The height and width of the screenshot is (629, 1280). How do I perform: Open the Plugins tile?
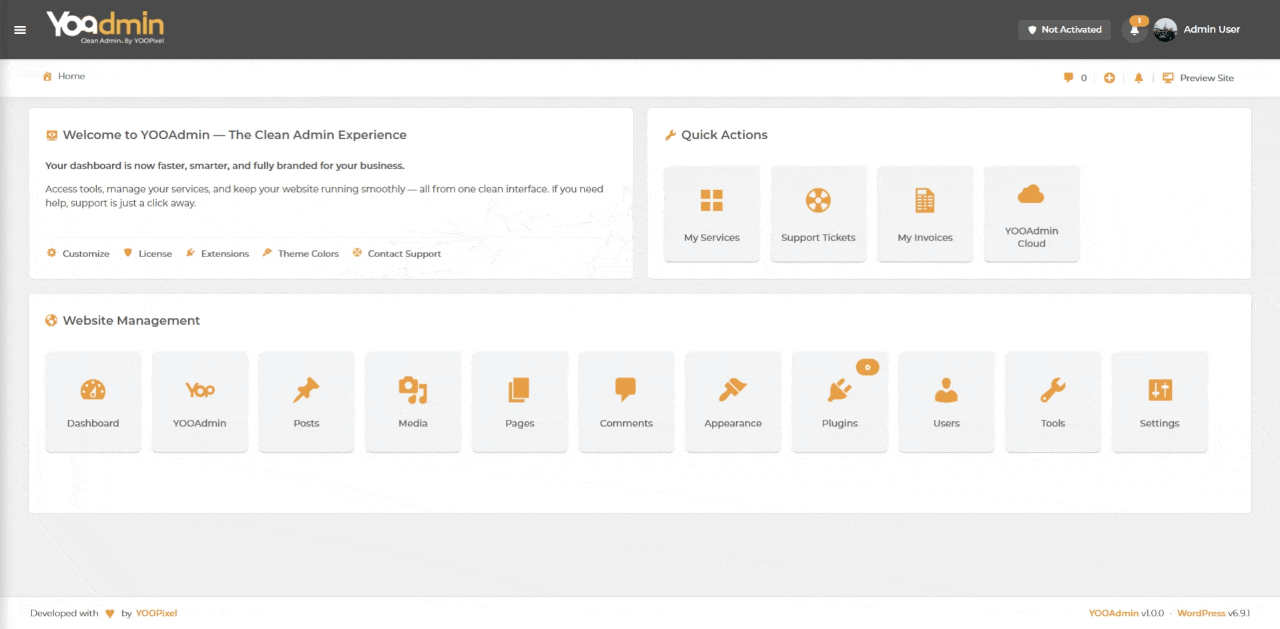tap(840, 401)
